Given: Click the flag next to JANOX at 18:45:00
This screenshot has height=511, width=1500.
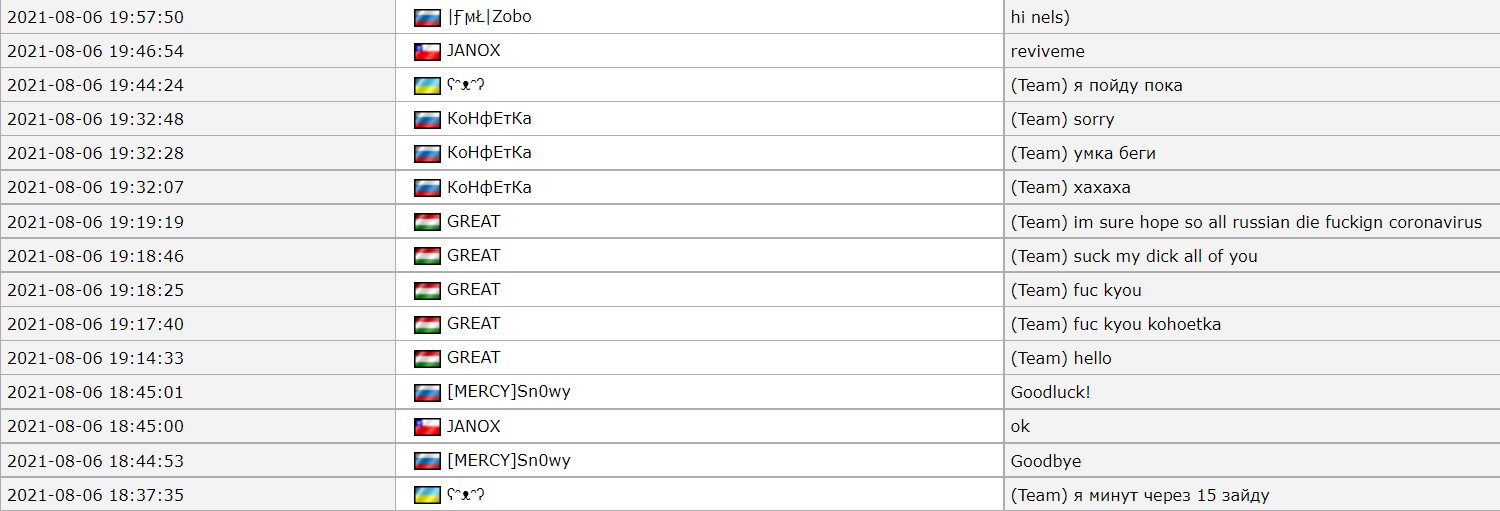Looking at the screenshot, I should 427,427.
